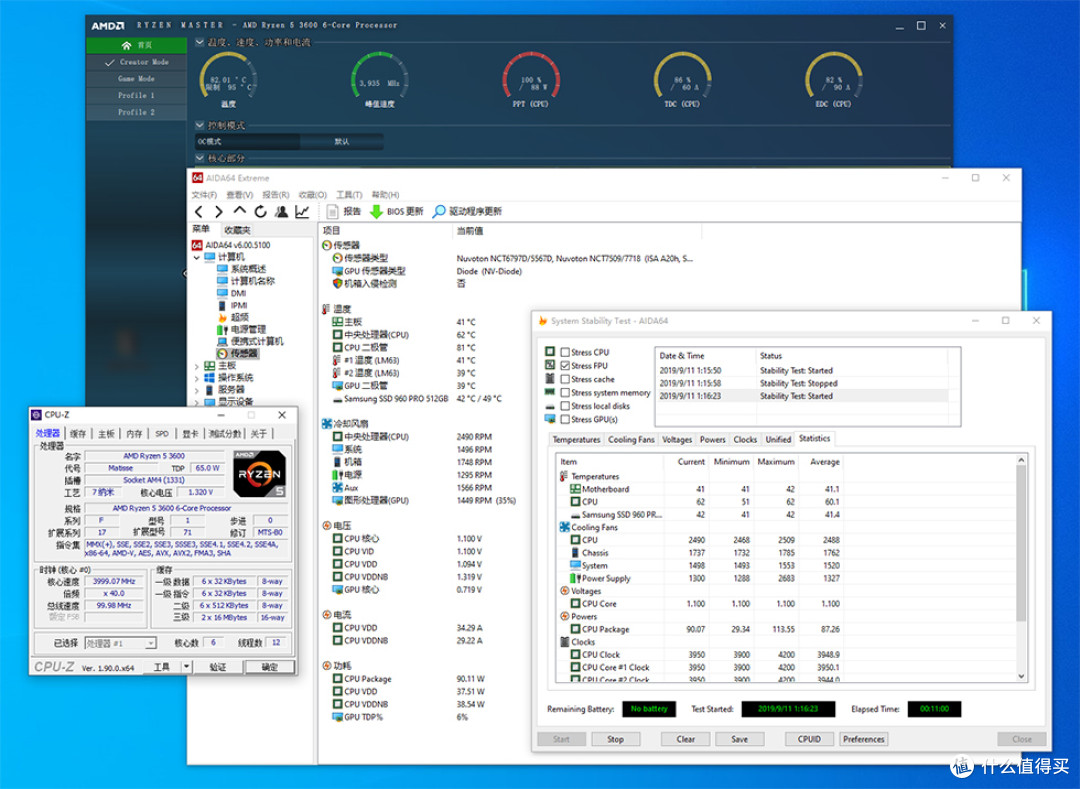Click the 温度 gauge in Ryzen Master

[228, 79]
